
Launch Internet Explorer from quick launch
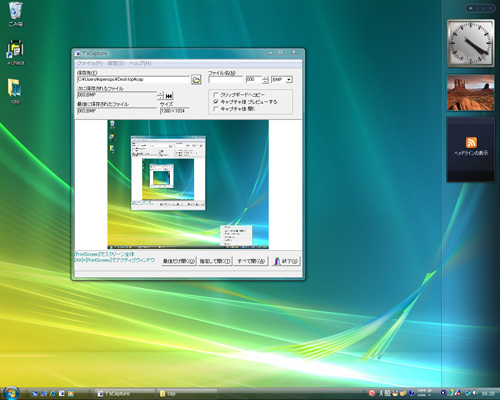coord(52,394)
